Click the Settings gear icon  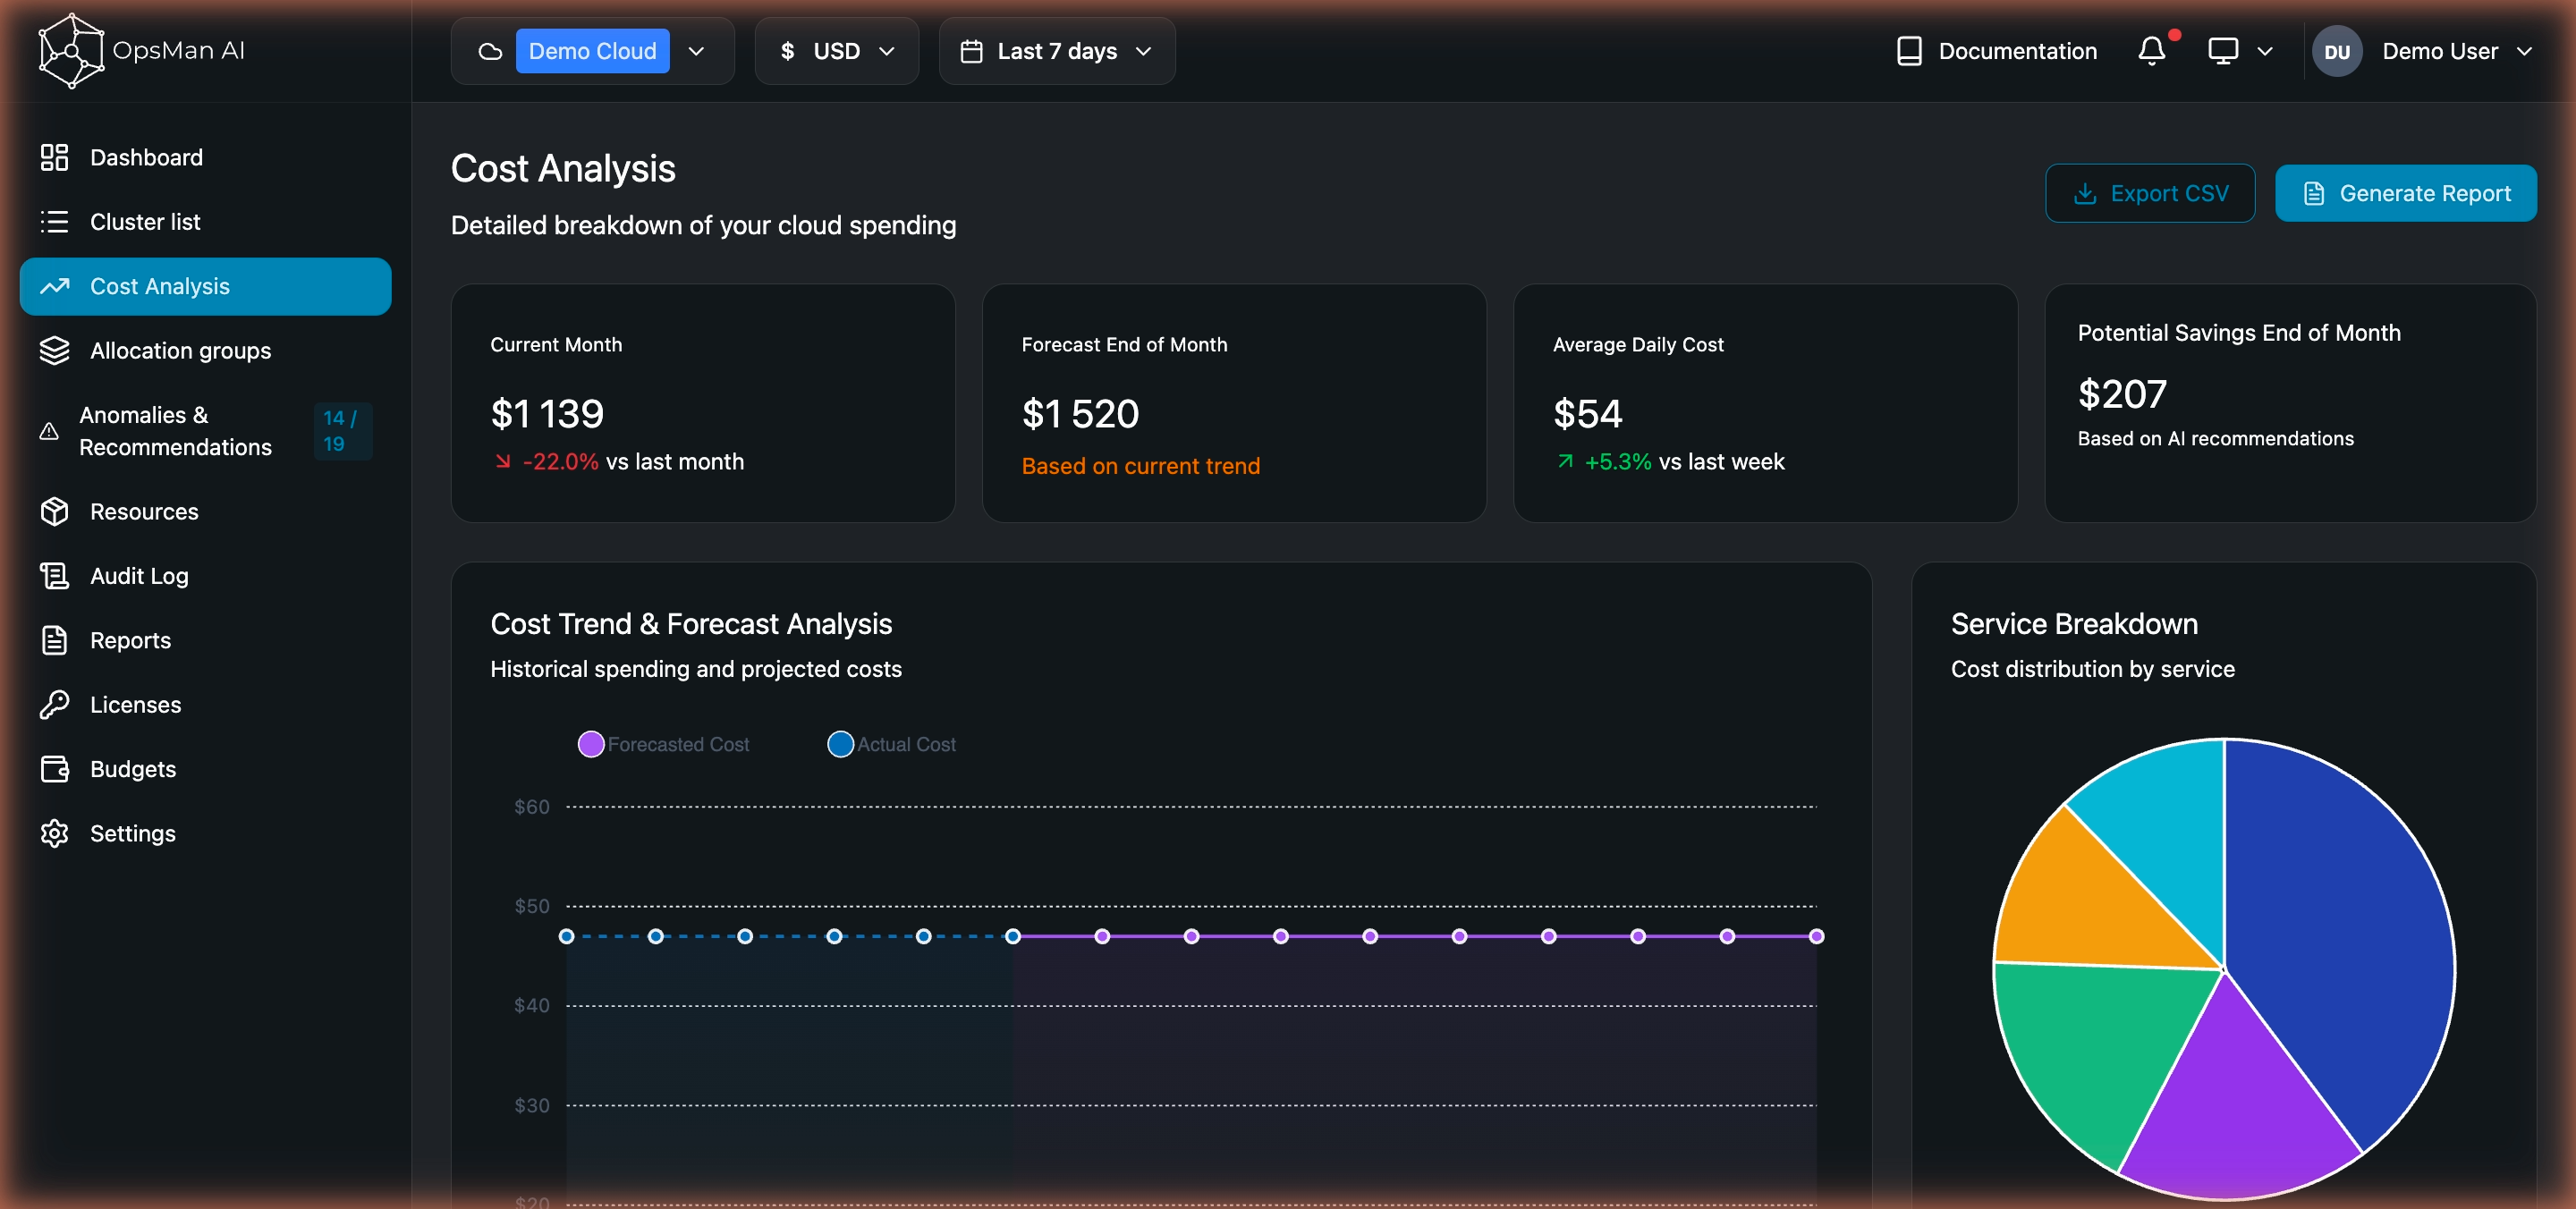point(54,833)
